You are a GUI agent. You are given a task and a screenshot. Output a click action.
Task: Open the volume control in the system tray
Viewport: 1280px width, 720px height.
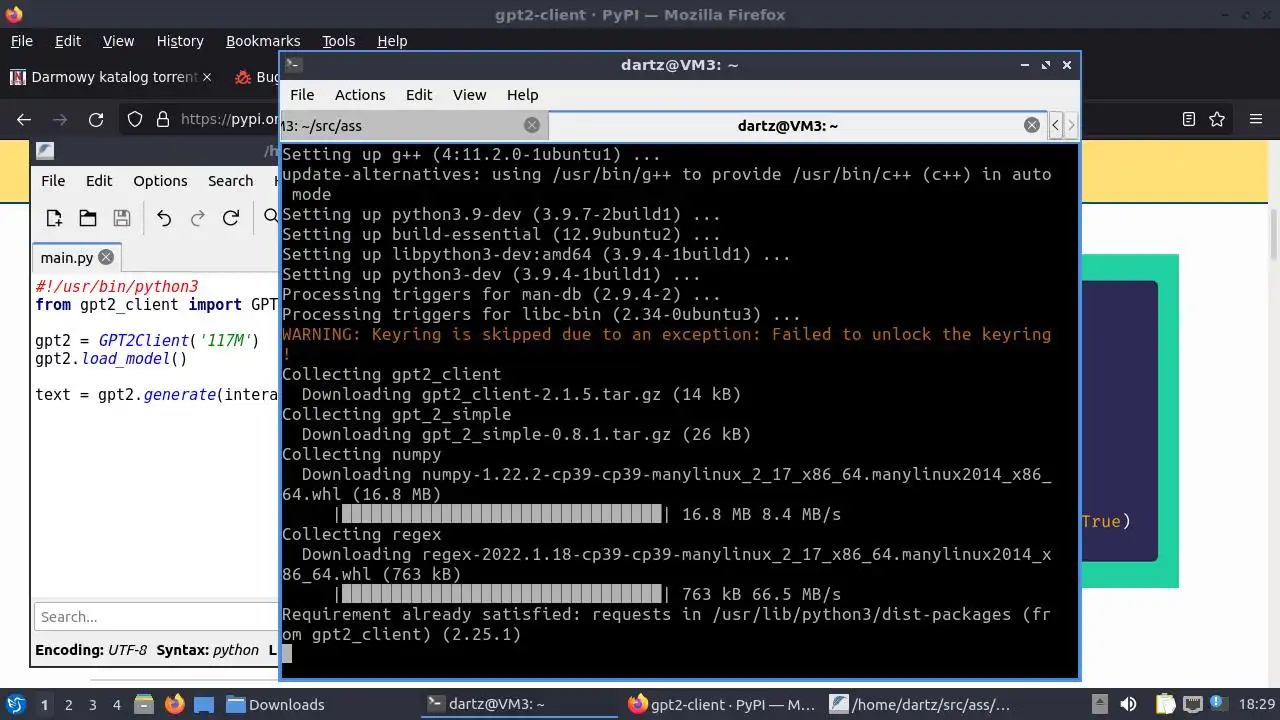1128,704
